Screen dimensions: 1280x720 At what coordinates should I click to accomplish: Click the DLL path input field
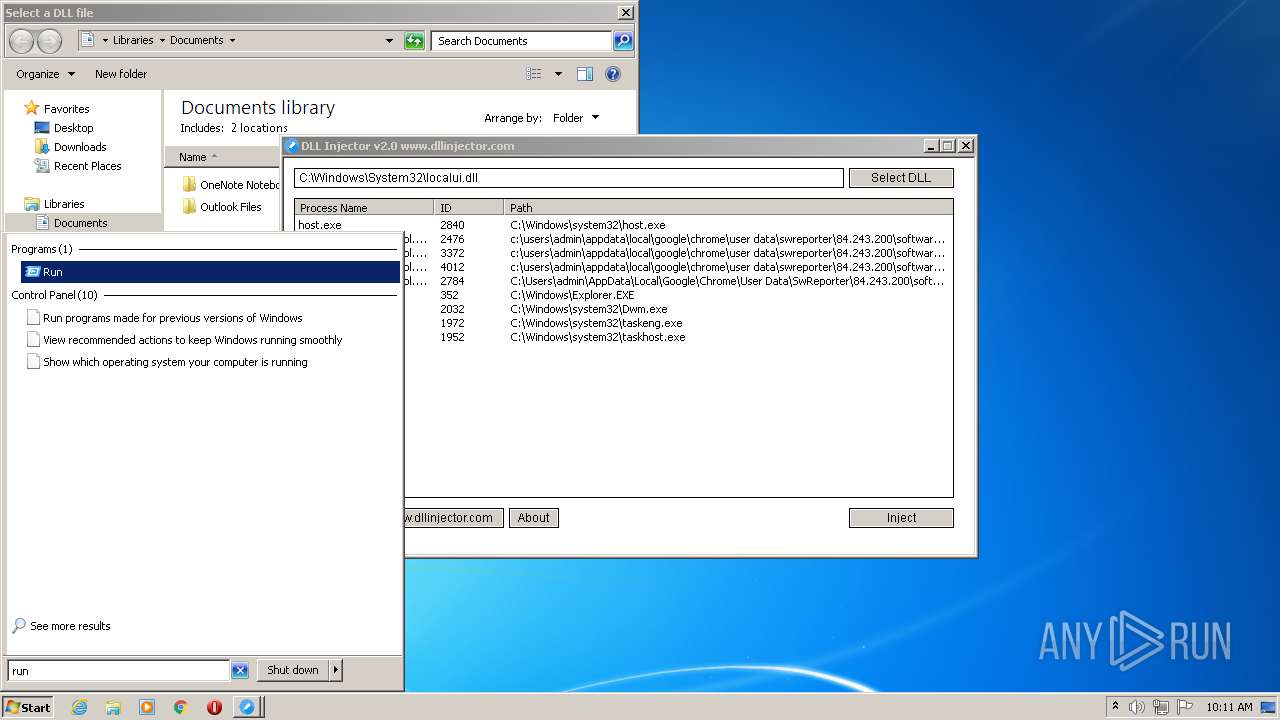click(x=569, y=178)
